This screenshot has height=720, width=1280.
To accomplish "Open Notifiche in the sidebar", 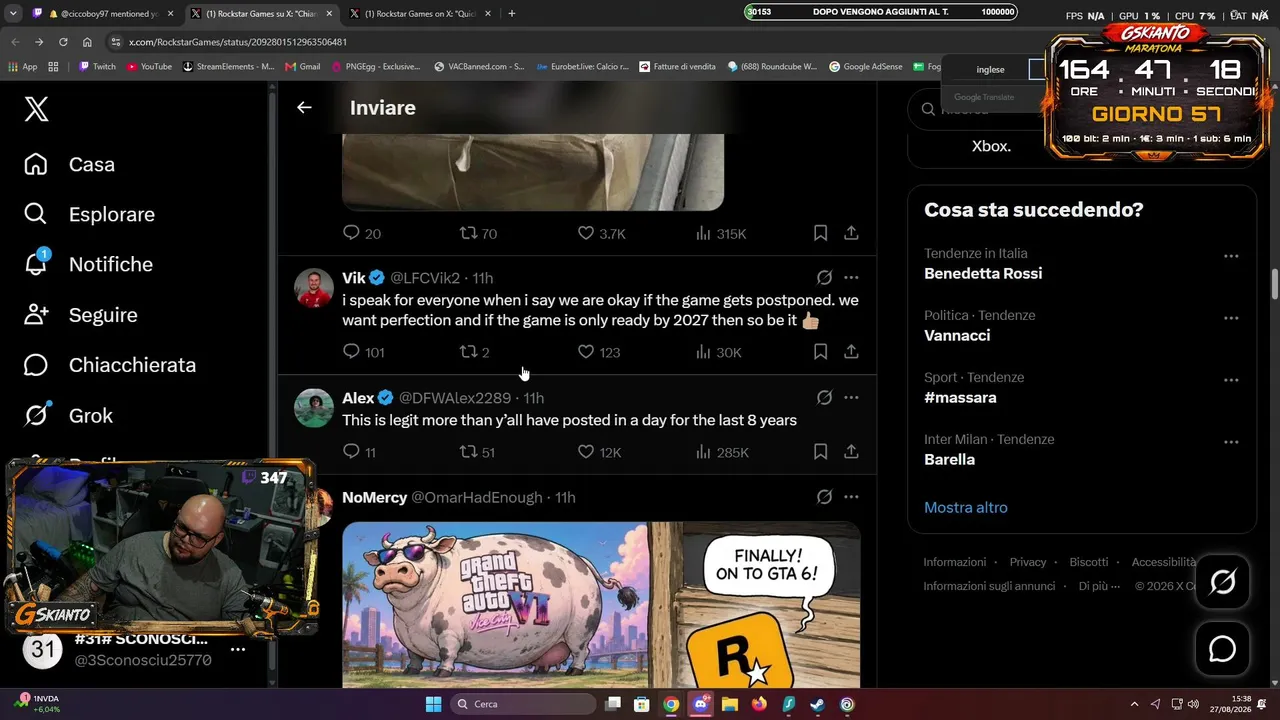I will 88,264.
